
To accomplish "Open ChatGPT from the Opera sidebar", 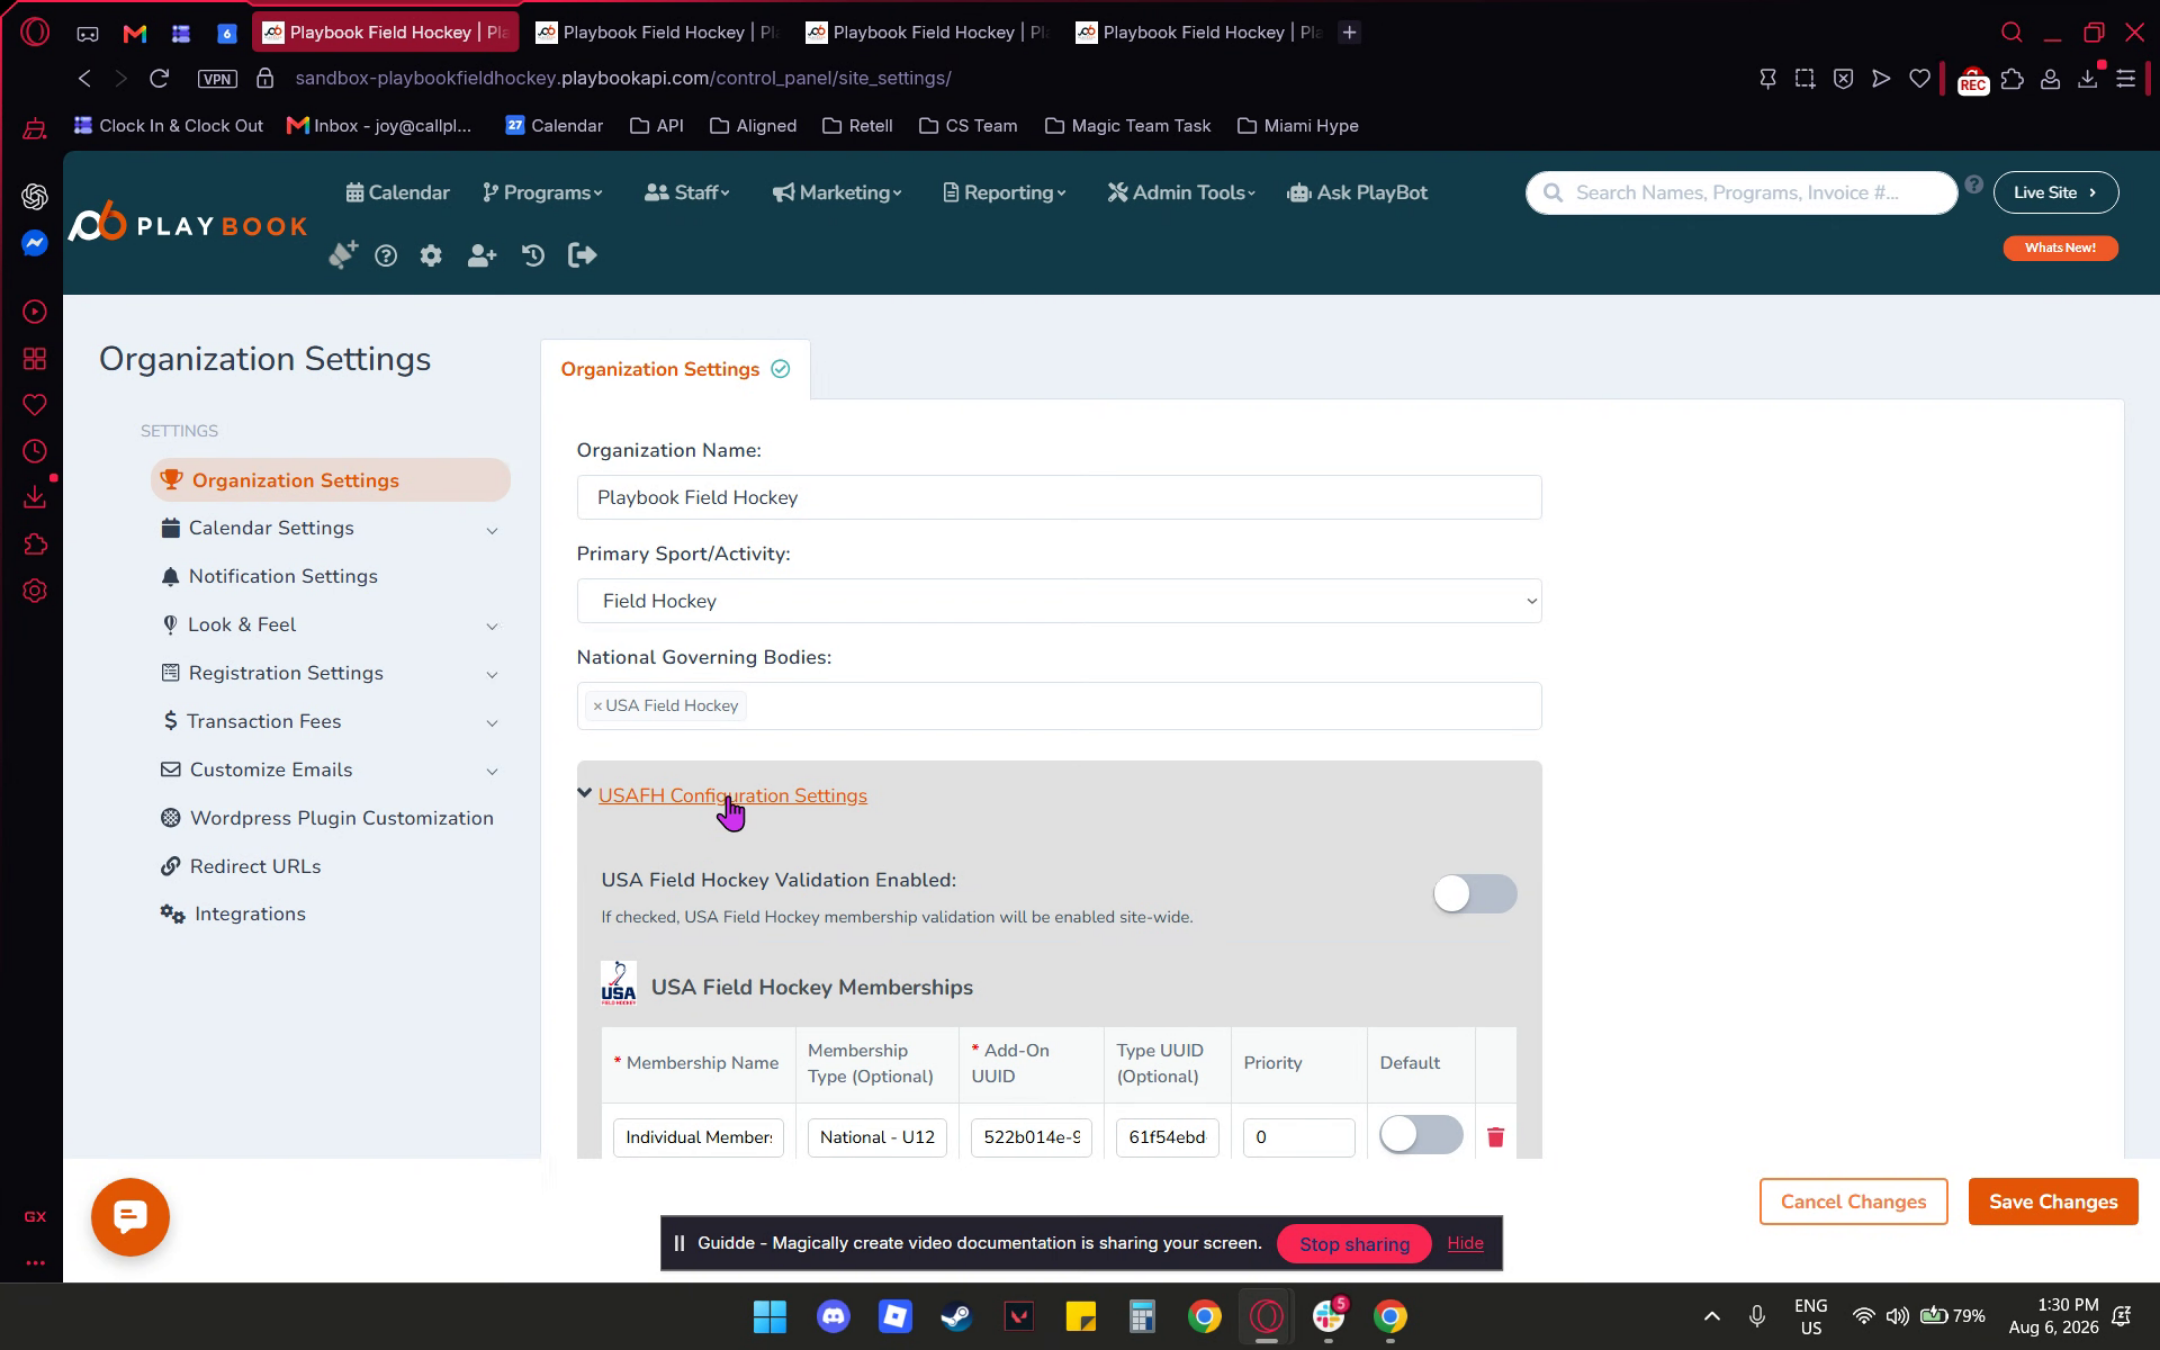I will [35, 197].
